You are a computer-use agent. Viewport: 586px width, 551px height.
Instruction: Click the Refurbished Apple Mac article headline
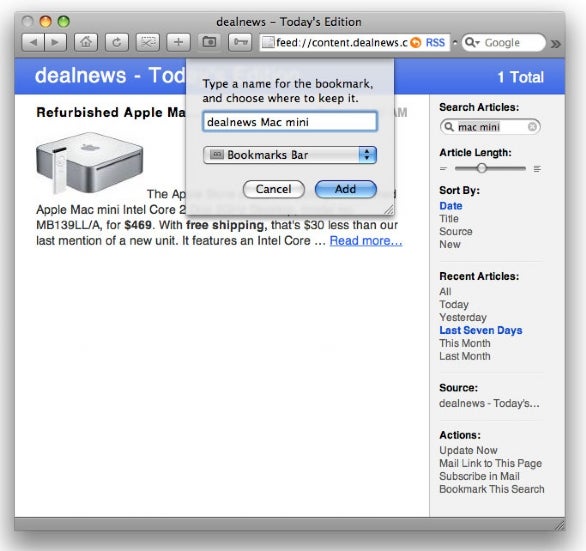coord(111,113)
